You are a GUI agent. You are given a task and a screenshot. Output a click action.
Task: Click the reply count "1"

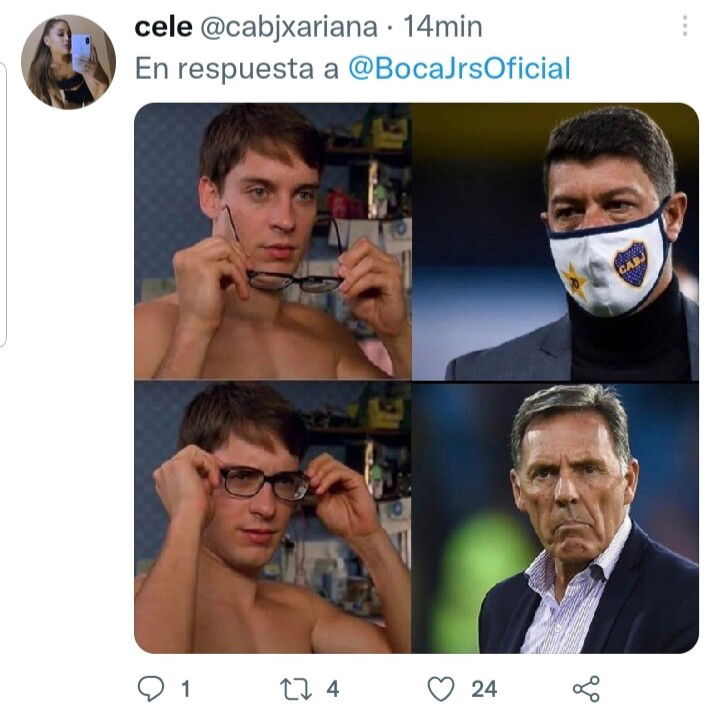click(185, 688)
